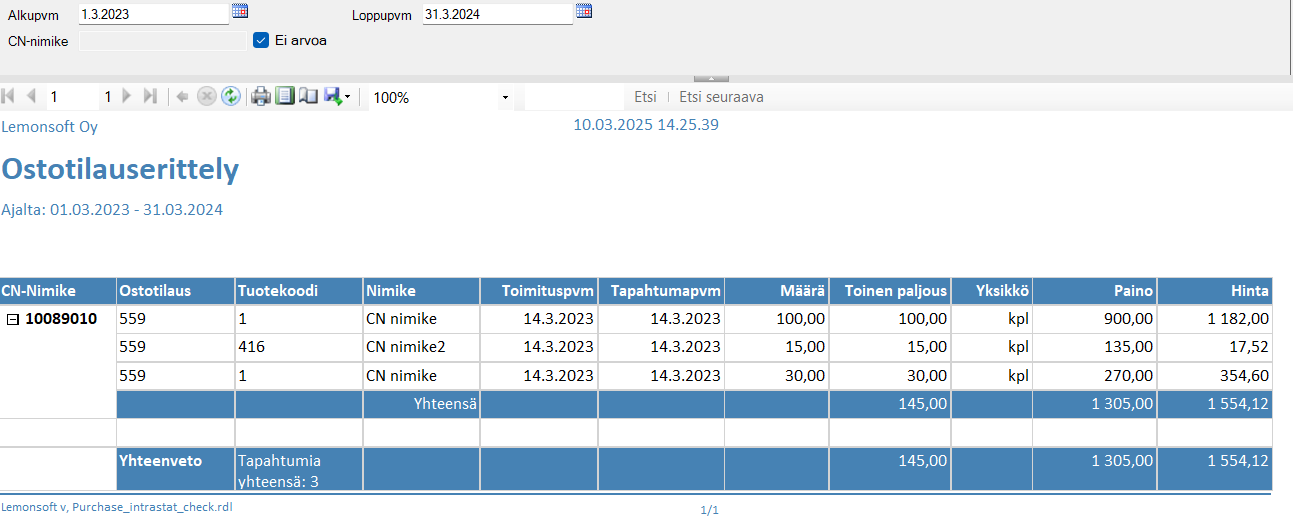Click the report search text box
The height and width of the screenshot is (517, 1293).
pos(573,97)
